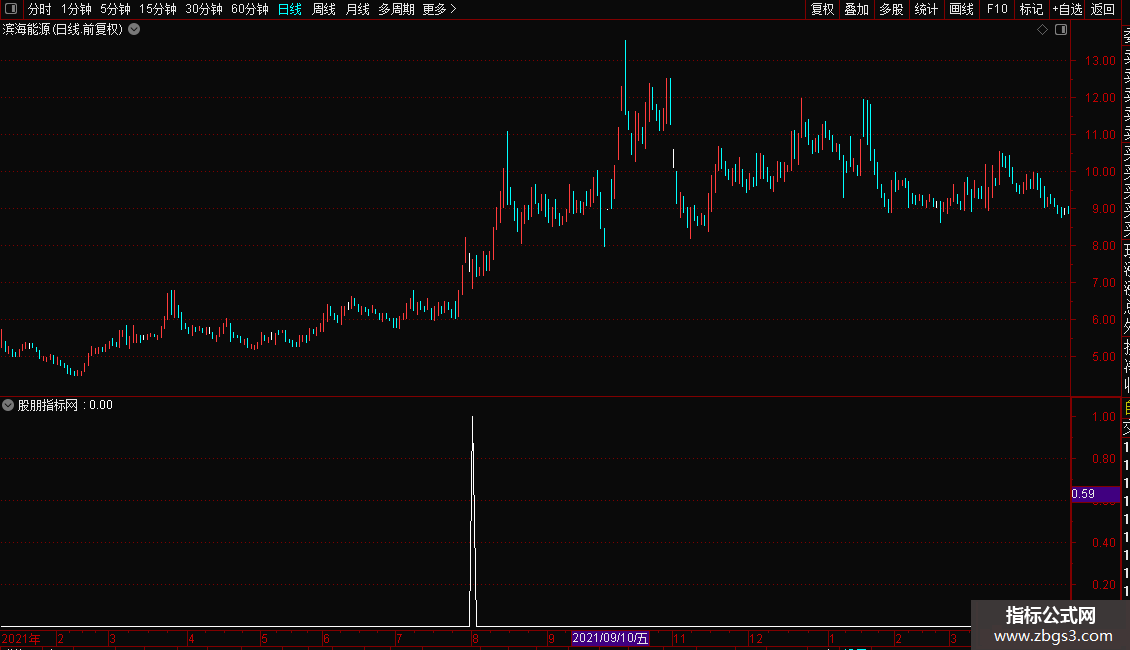Add stock via +自选 button
This screenshot has width=1130, height=650.
click(1067, 9)
